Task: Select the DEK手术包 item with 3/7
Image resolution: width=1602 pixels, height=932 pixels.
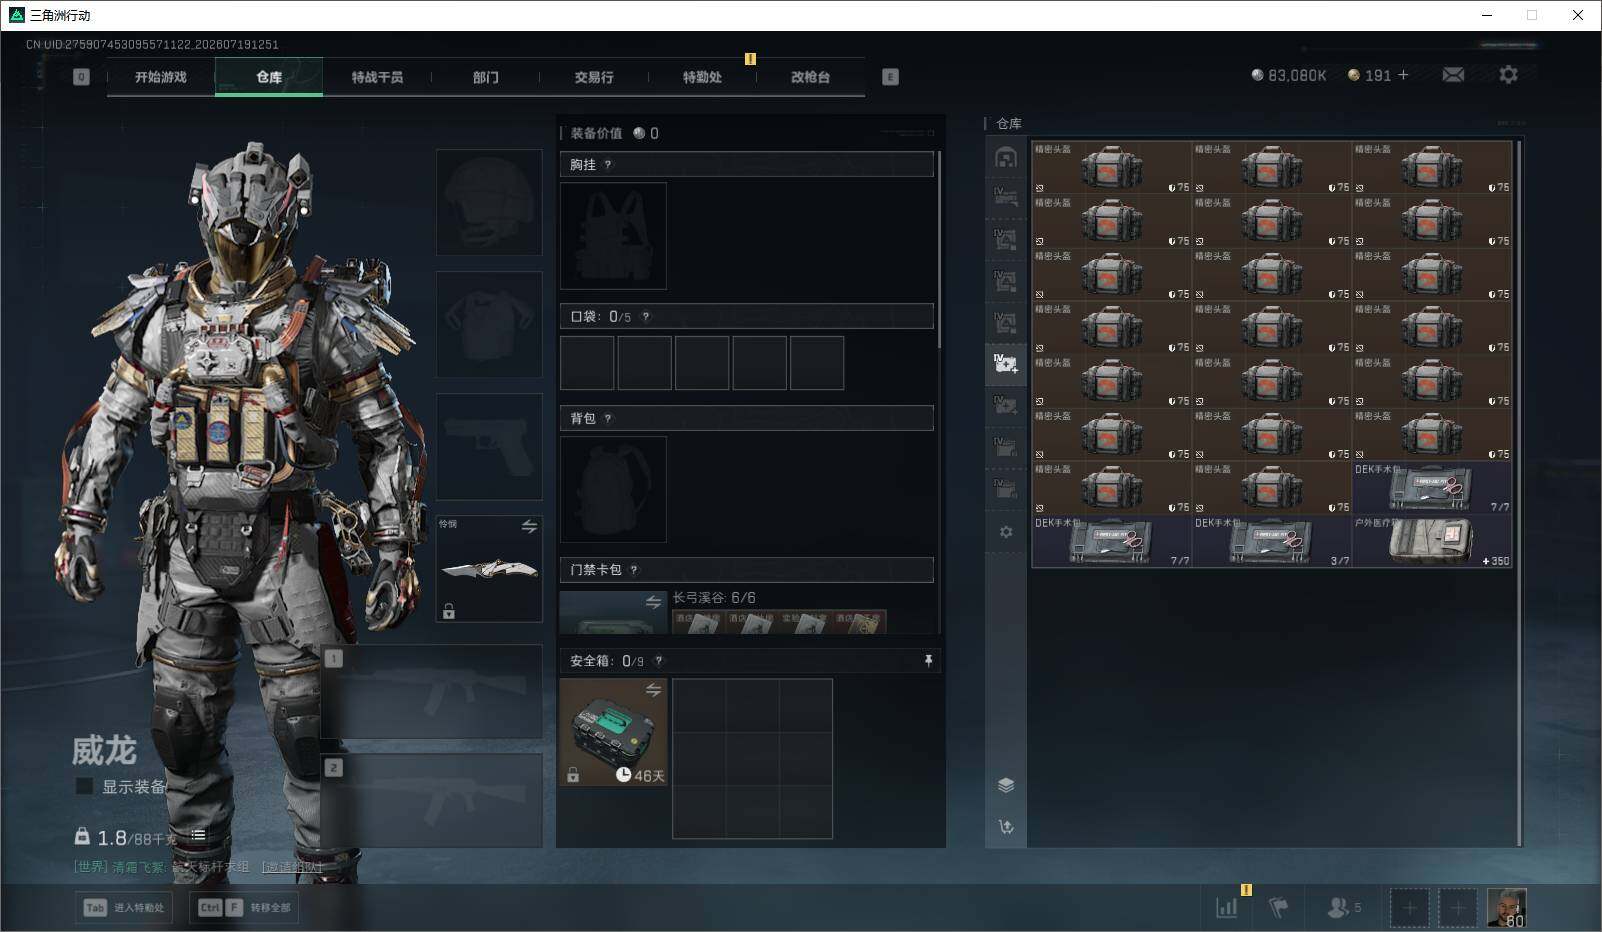Action: [x=1272, y=541]
